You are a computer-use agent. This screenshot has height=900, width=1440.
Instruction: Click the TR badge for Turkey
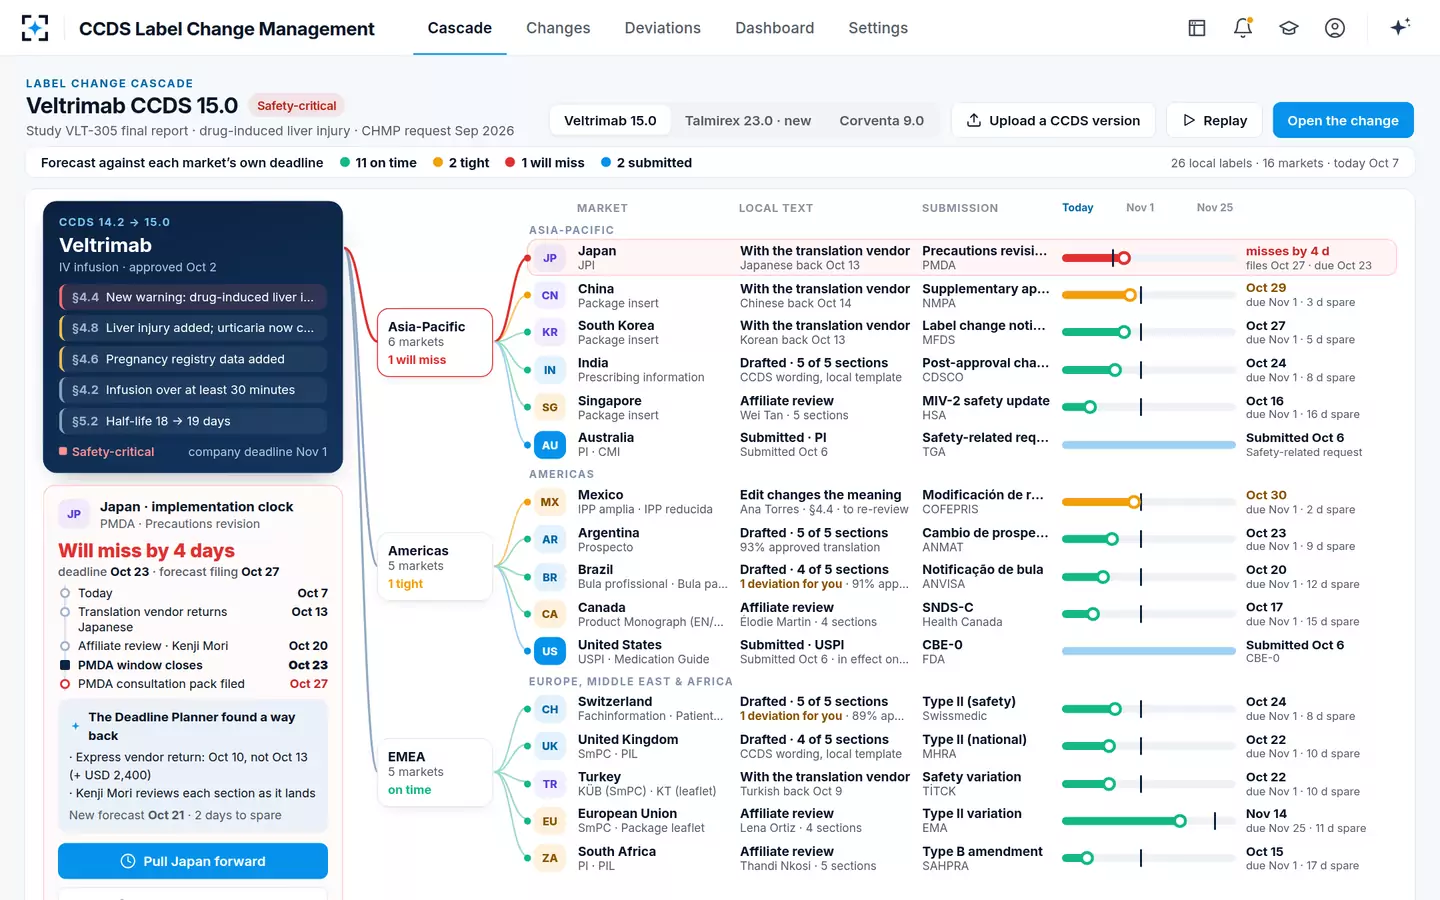click(x=550, y=784)
